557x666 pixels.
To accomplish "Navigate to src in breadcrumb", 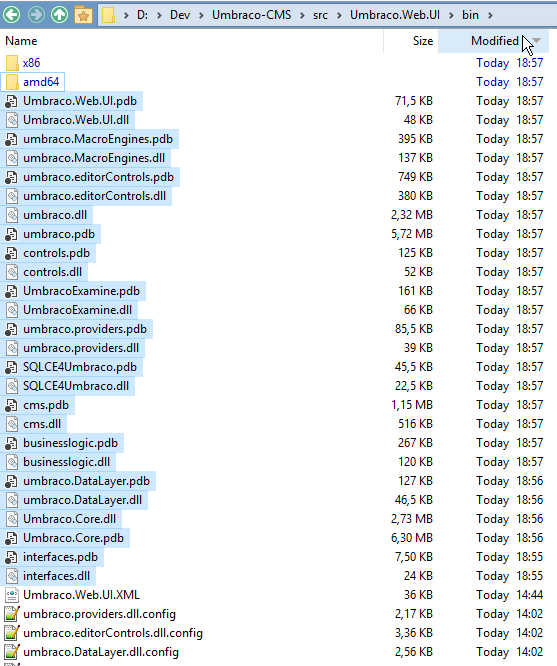I will click(x=320, y=15).
